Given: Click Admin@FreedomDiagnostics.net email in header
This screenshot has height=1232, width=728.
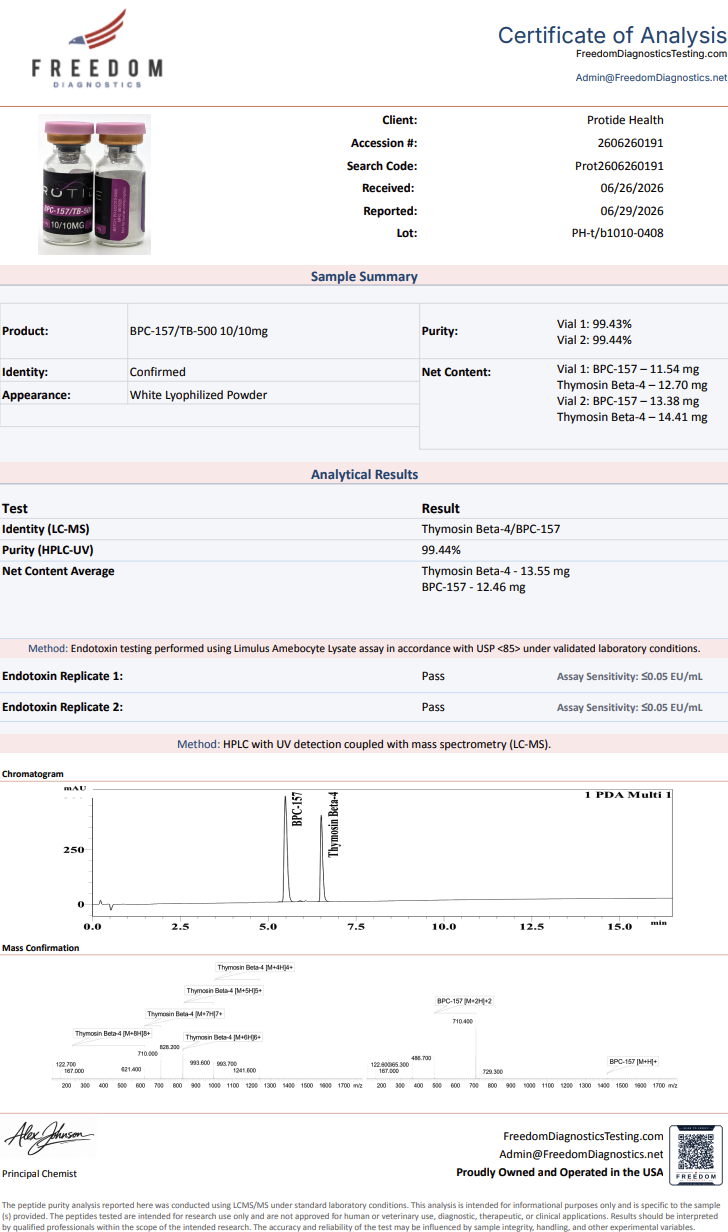Looking at the screenshot, I should coord(651,77).
